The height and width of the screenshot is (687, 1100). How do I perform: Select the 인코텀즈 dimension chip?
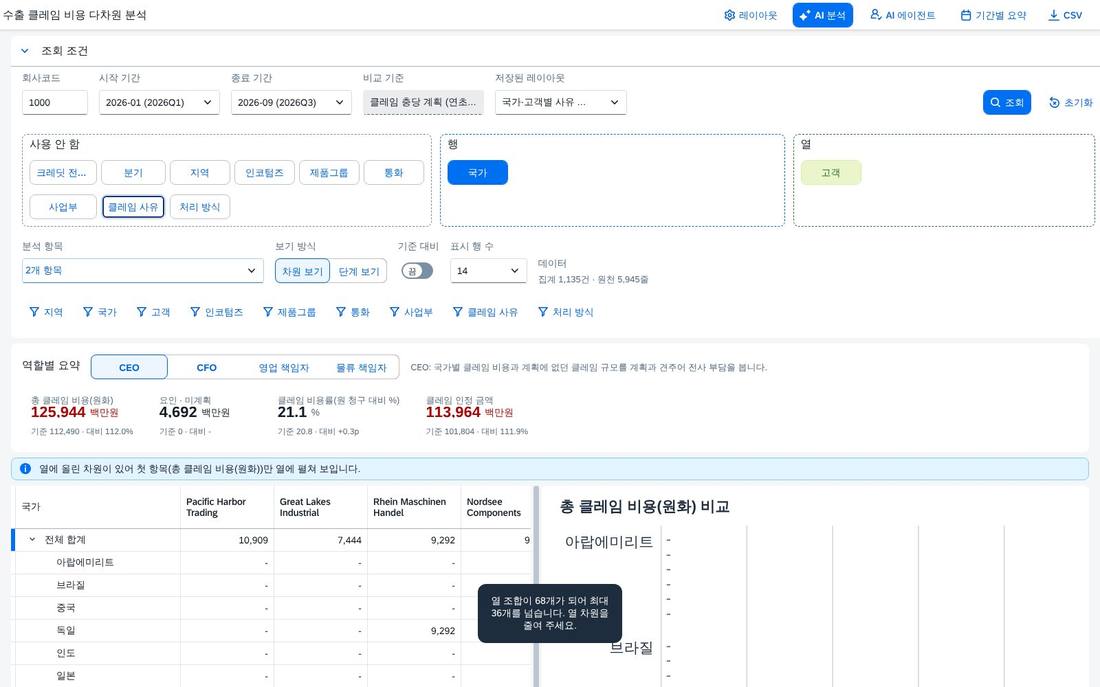tap(264, 173)
